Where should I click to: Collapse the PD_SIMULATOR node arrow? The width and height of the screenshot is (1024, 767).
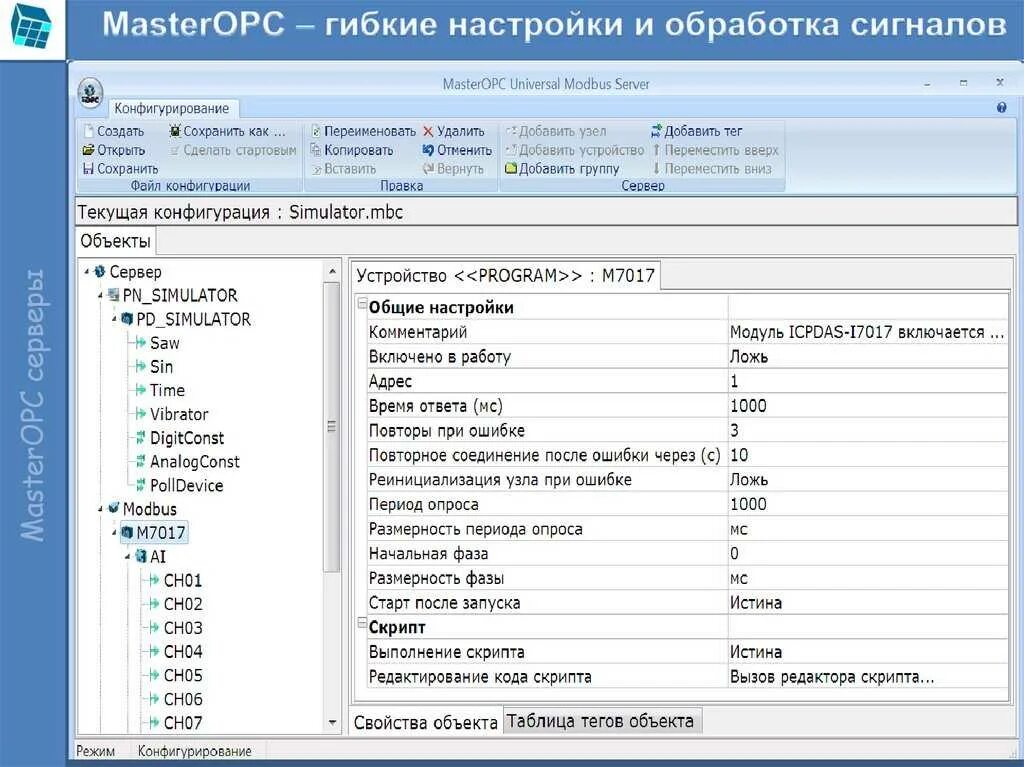pyautogui.click(x=114, y=319)
